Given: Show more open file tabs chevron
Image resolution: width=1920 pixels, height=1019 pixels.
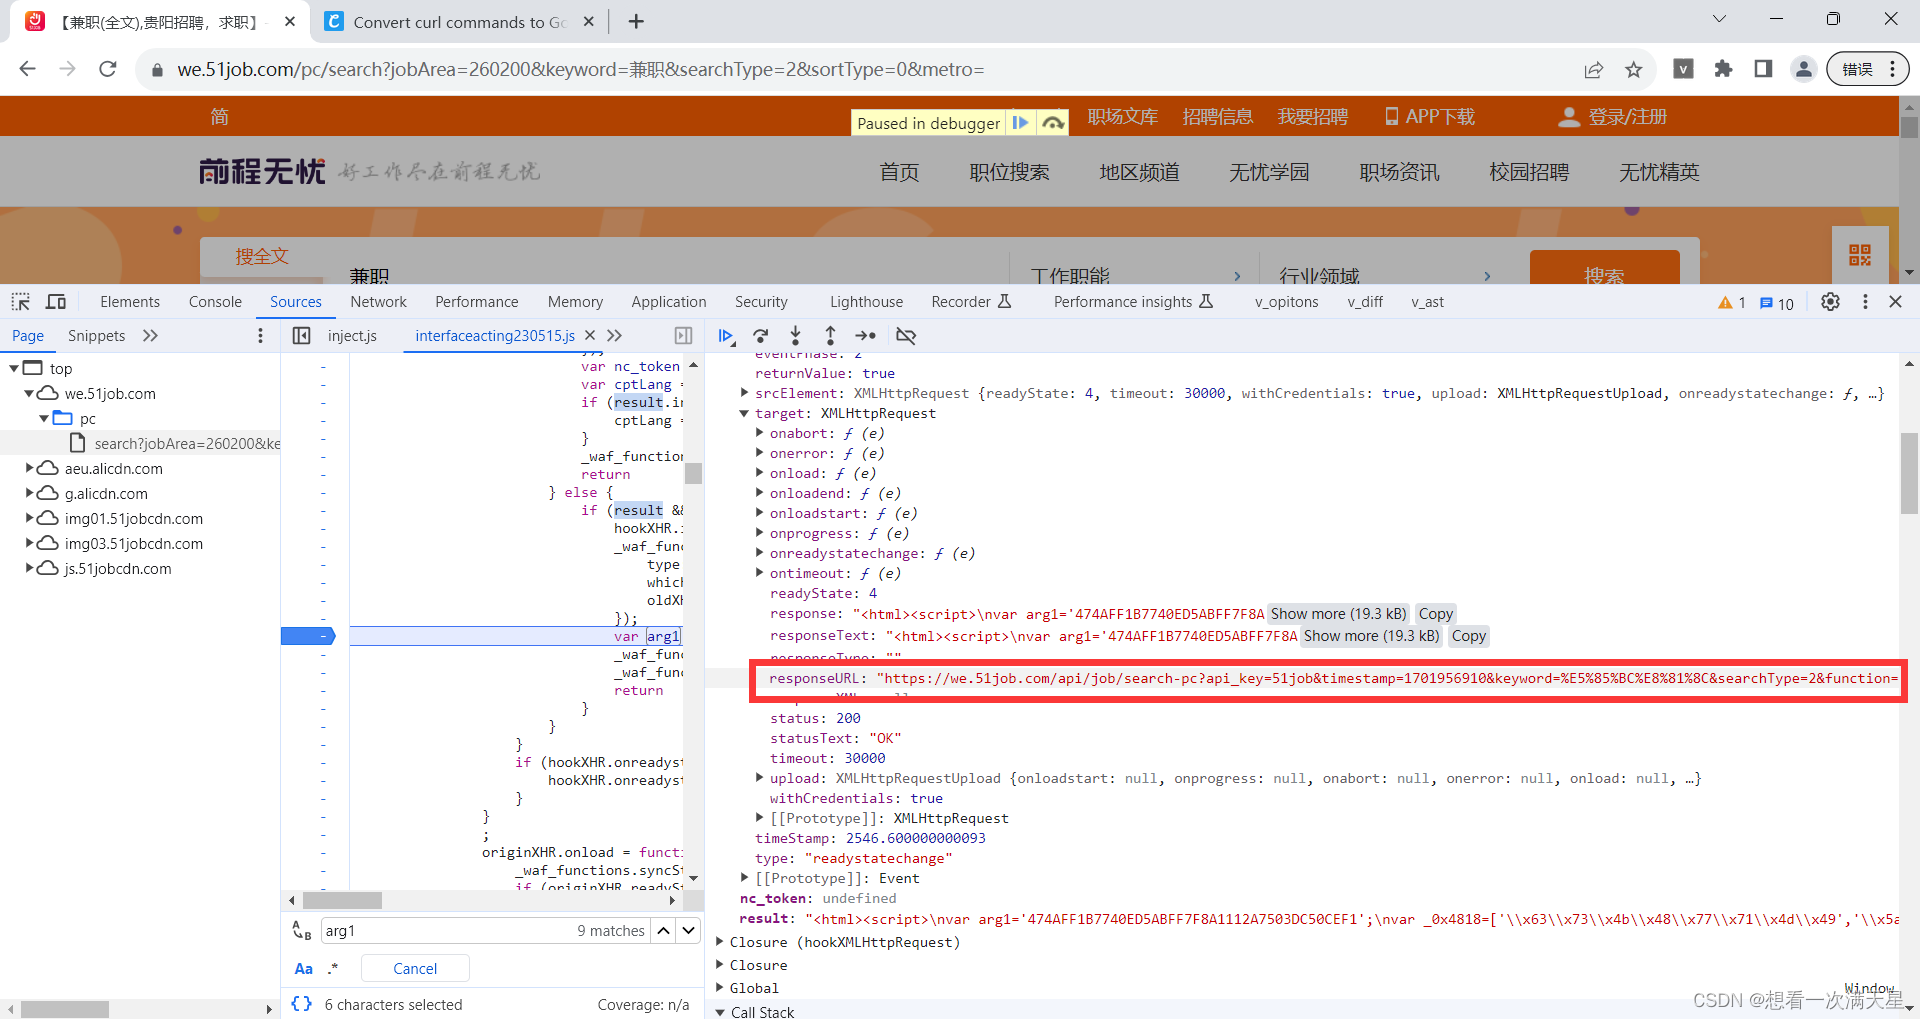Looking at the screenshot, I should [x=614, y=336].
